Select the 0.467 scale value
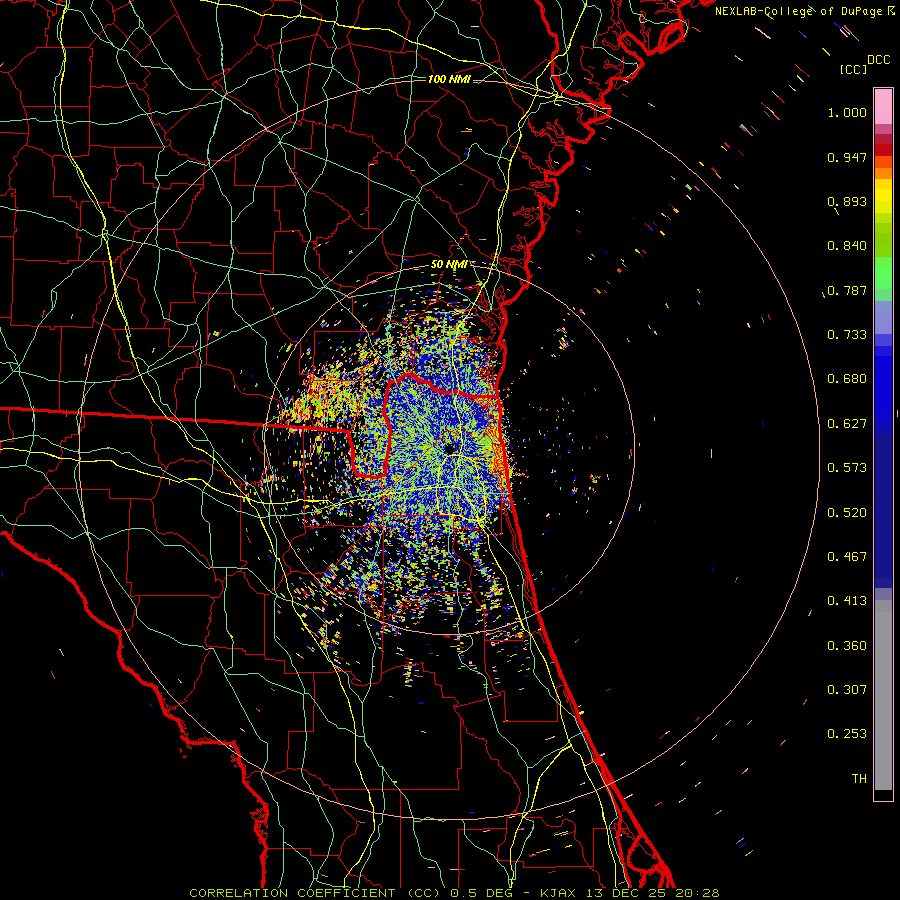Image resolution: width=900 pixels, height=900 pixels. tap(847, 557)
